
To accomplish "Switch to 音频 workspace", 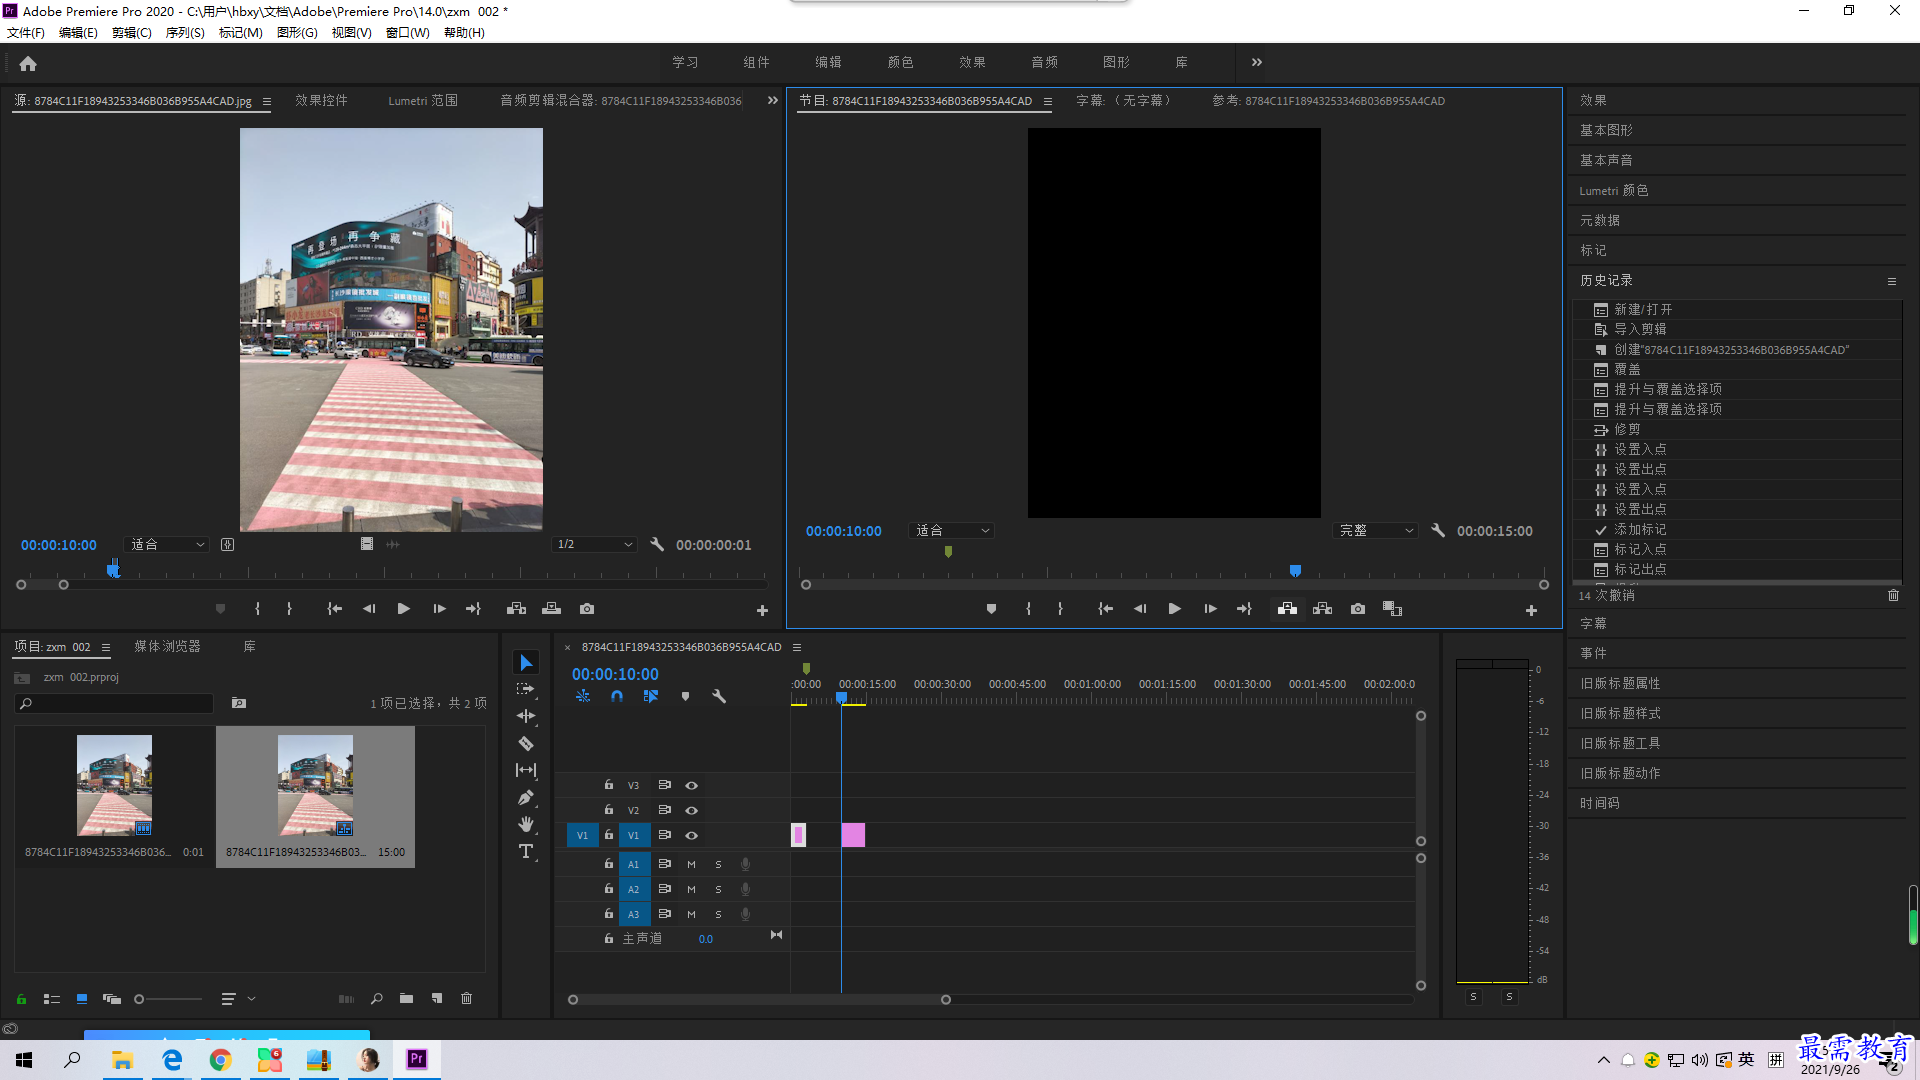I will pos(1044,62).
